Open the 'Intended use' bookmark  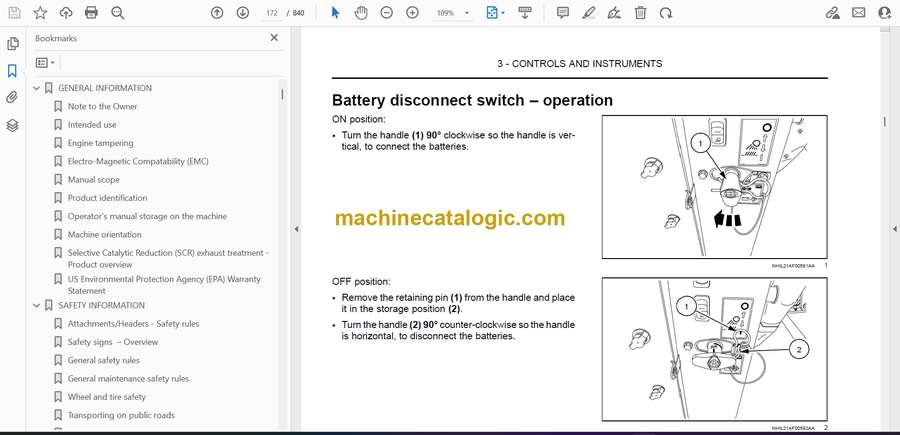pos(92,125)
